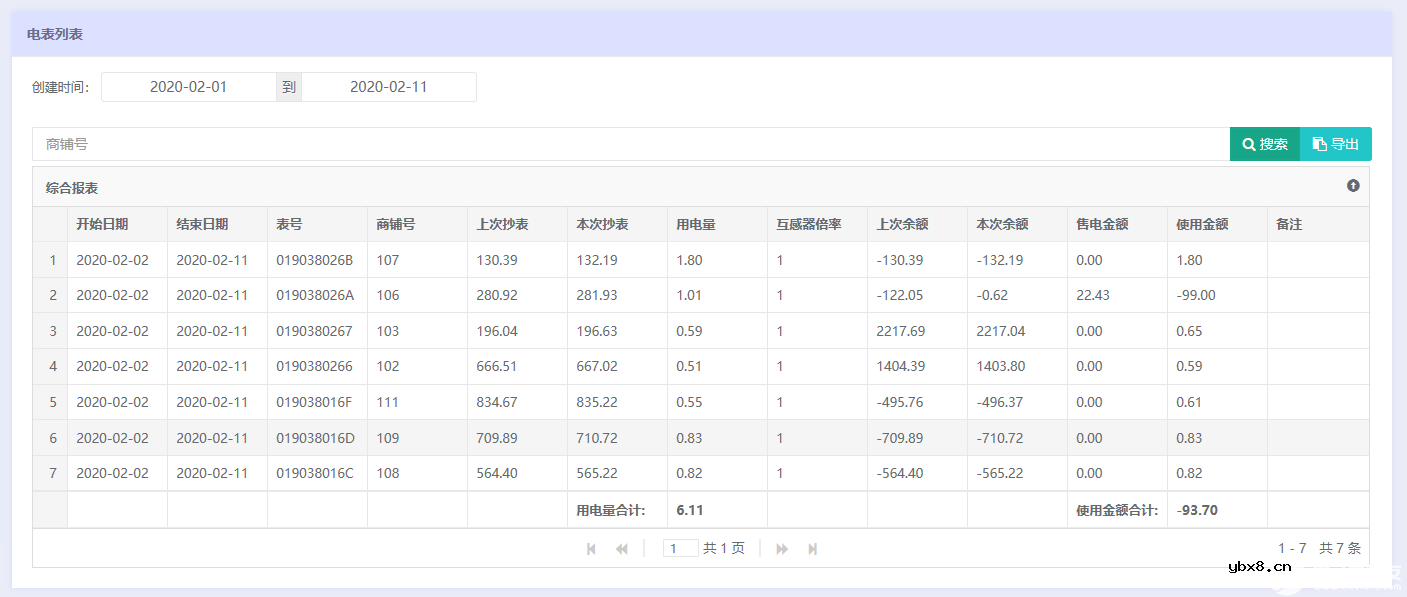Jump to first page using pagination icon

click(590, 548)
